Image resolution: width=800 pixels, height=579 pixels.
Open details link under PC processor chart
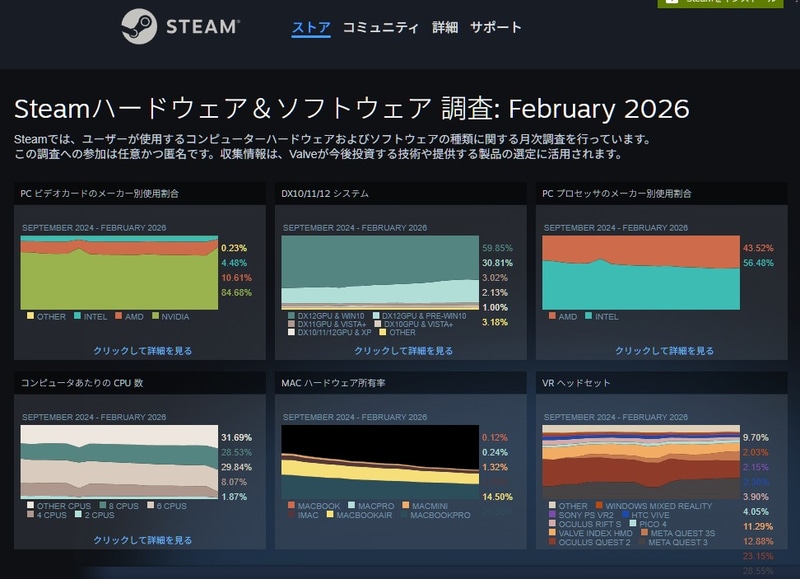click(x=664, y=350)
